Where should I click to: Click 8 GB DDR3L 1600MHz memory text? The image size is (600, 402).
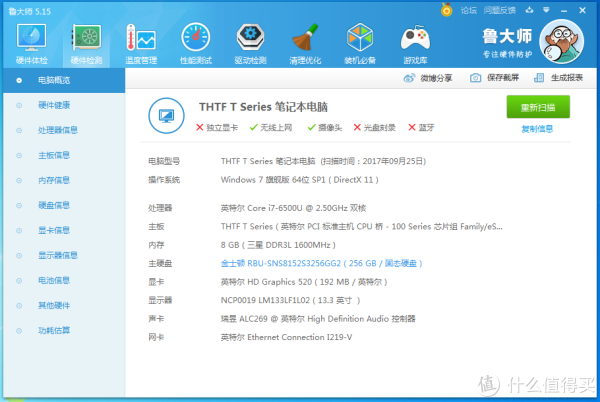point(278,245)
